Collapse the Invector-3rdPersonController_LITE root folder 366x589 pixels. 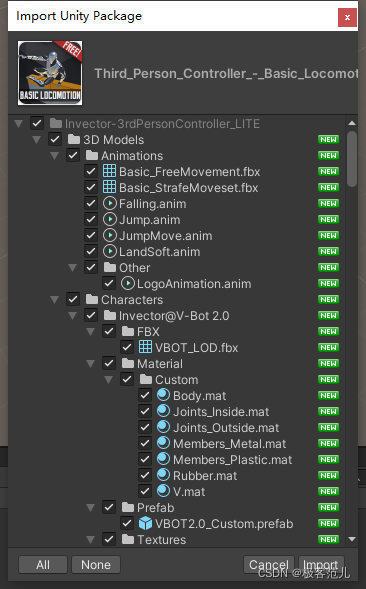click(x=18, y=124)
